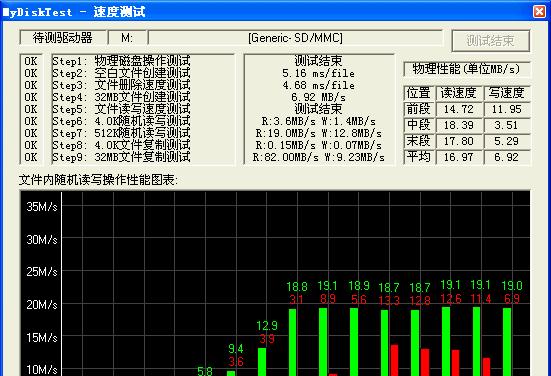Viewport: 551px width, 376px height.
Task: Select Step9 32MB文件复制测试 entry
Action: point(121,157)
